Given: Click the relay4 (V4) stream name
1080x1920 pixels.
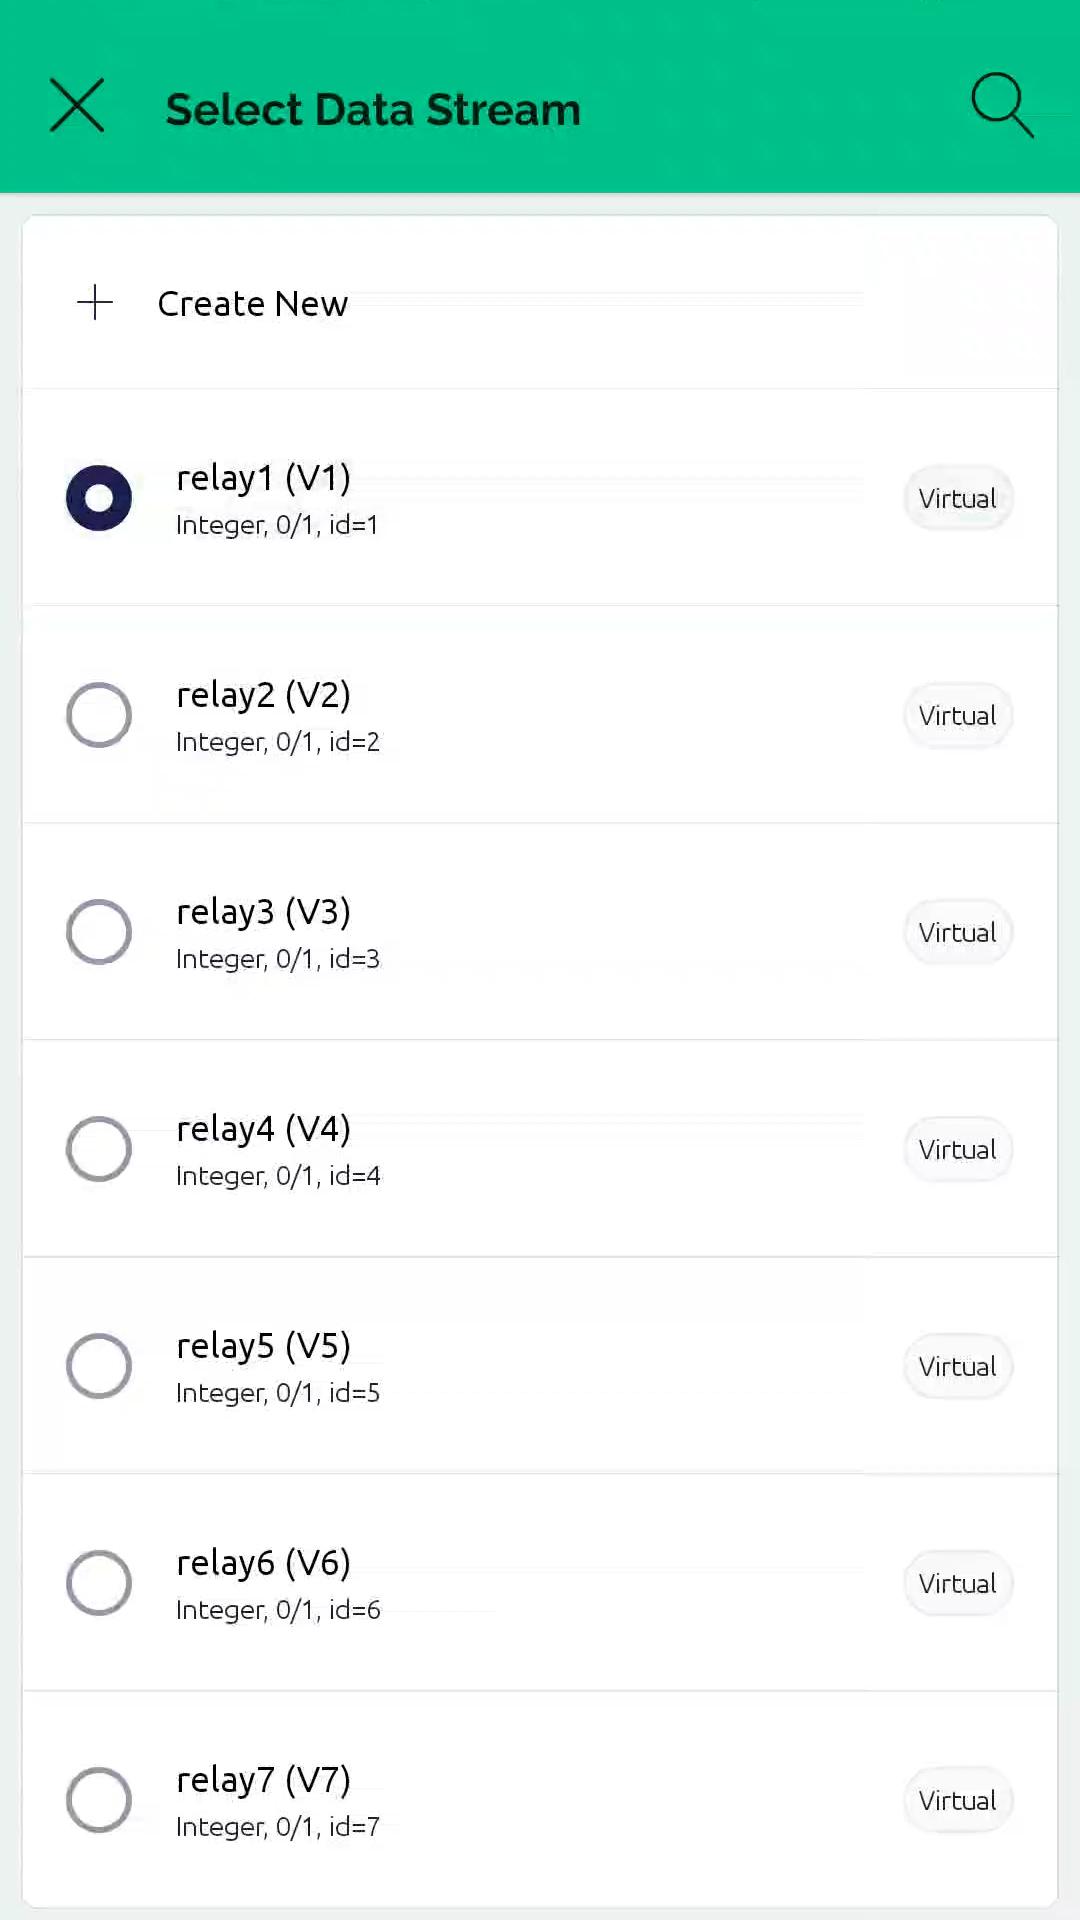Looking at the screenshot, I should (263, 1129).
